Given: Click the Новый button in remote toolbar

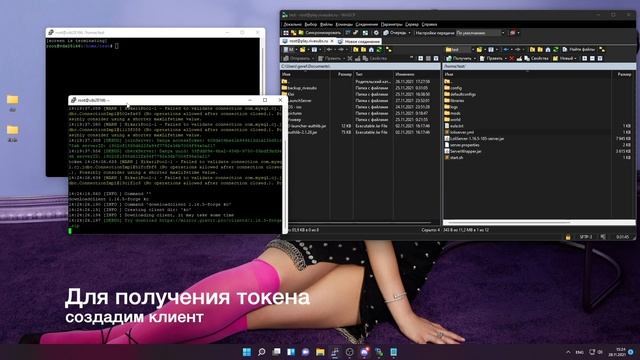Looking at the screenshot, I should pos(563,58).
